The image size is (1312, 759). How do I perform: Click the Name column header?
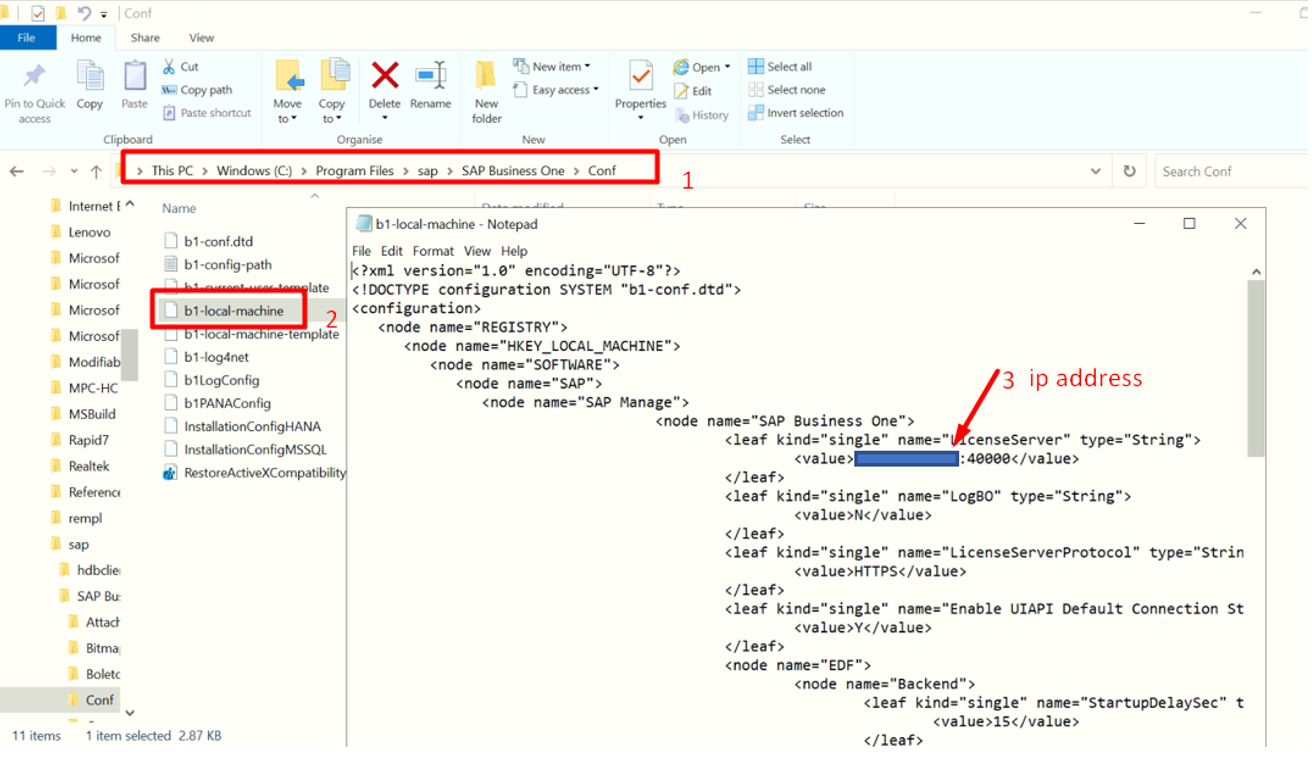(x=179, y=209)
